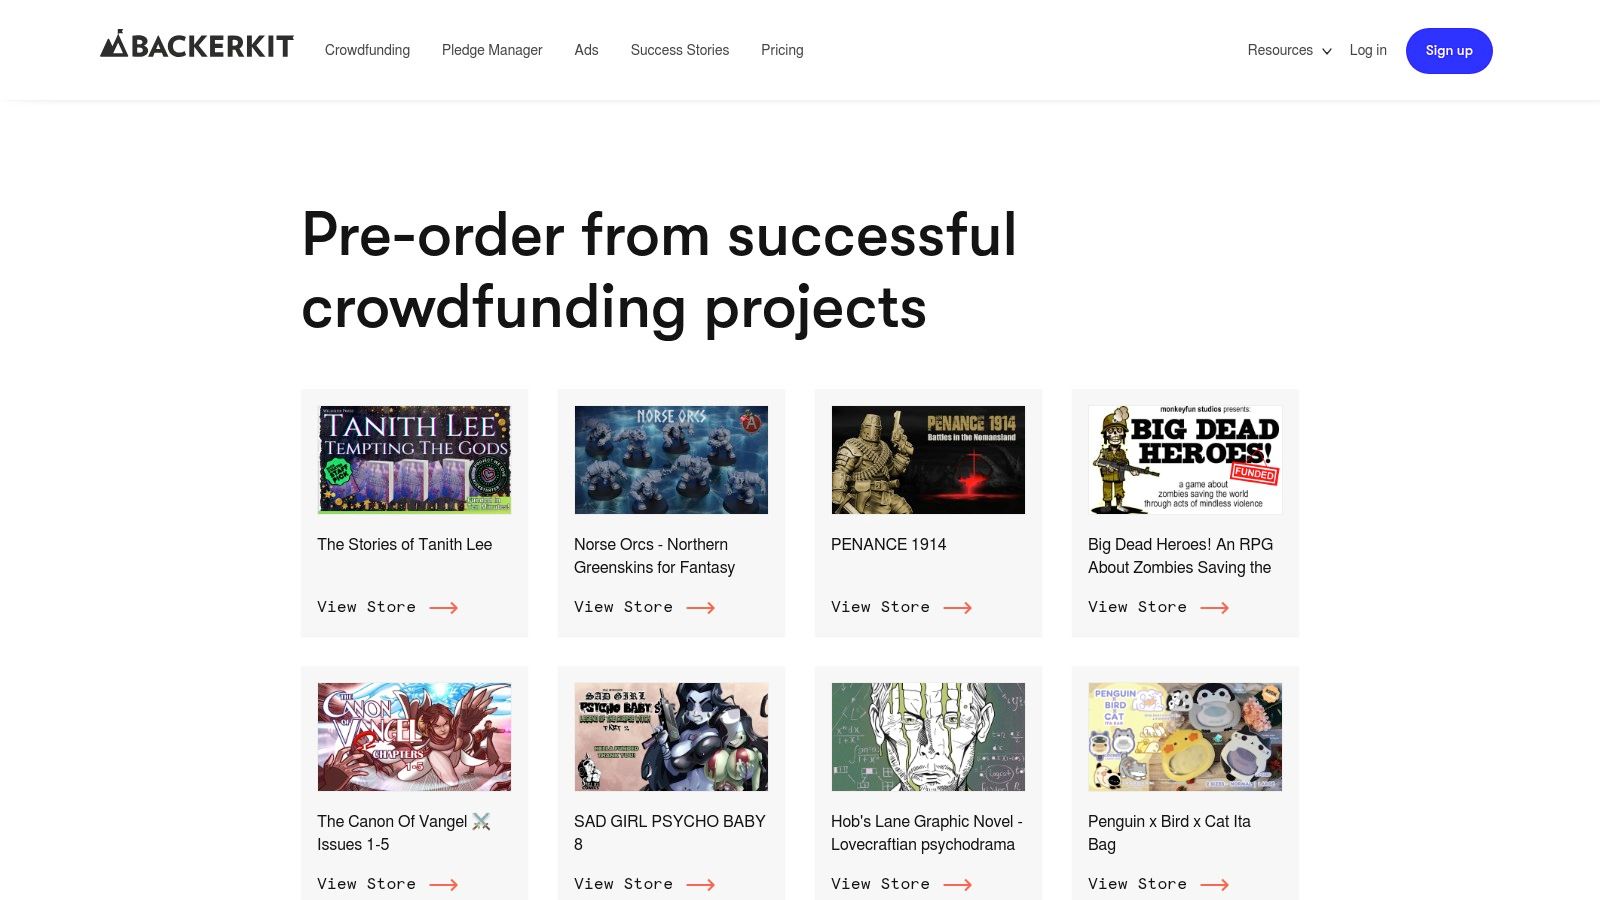Screen dimensions: 1600x900
Task: Click the arrow icon under Big Dead Heroes
Action: (1215, 607)
